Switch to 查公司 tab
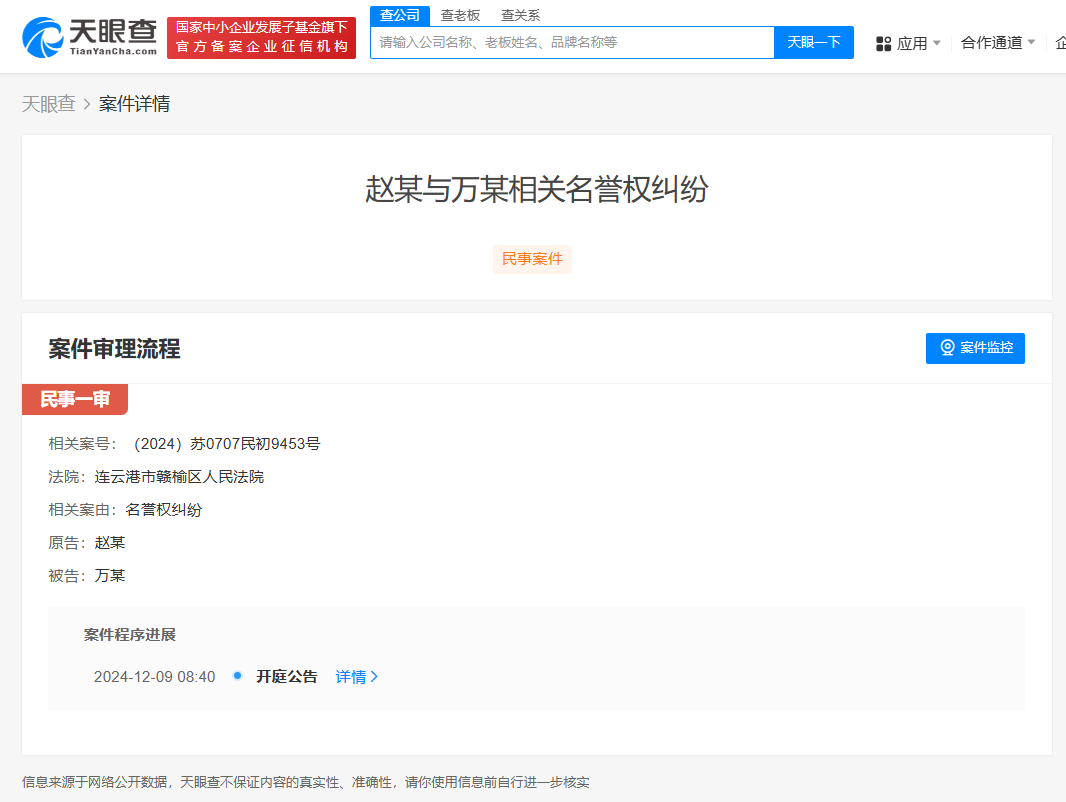1066x802 pixels. [400, 16]
